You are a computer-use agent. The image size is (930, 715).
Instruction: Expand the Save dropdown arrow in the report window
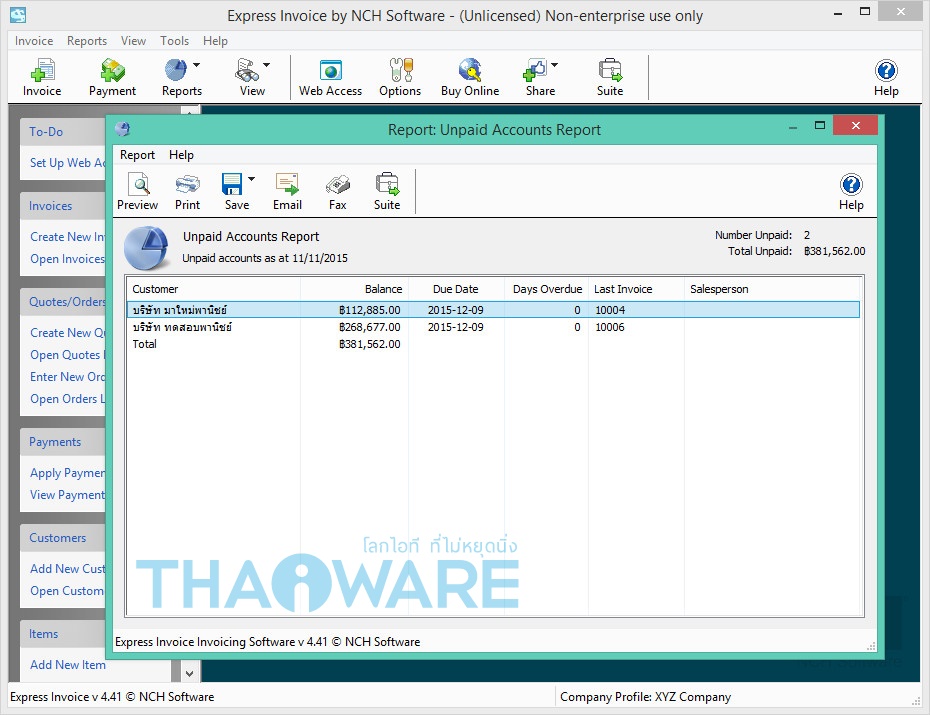251,178
